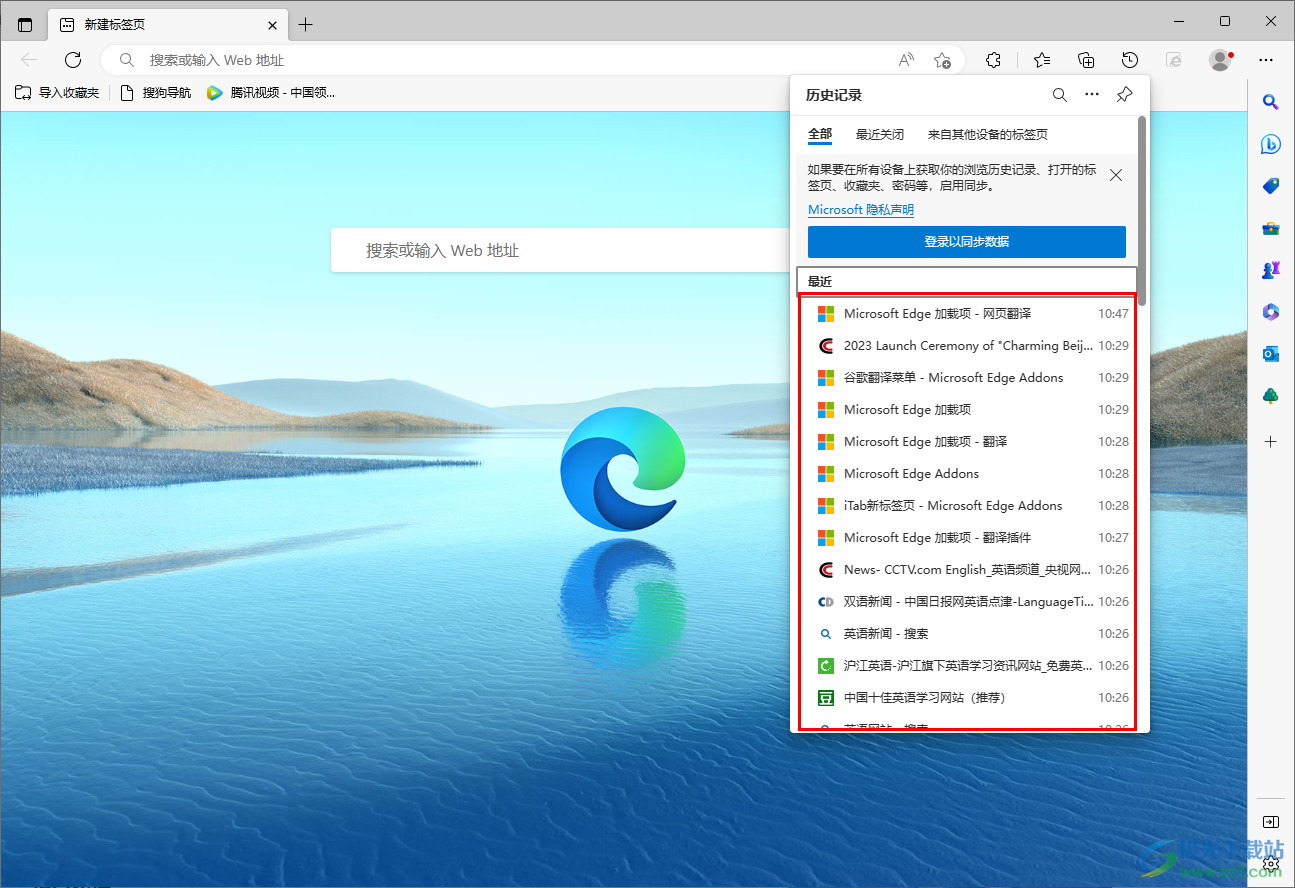This screenshot has width=1295, height=888.
Task: Add this page to favorites star icon
Action: click(x=942, y=60)
